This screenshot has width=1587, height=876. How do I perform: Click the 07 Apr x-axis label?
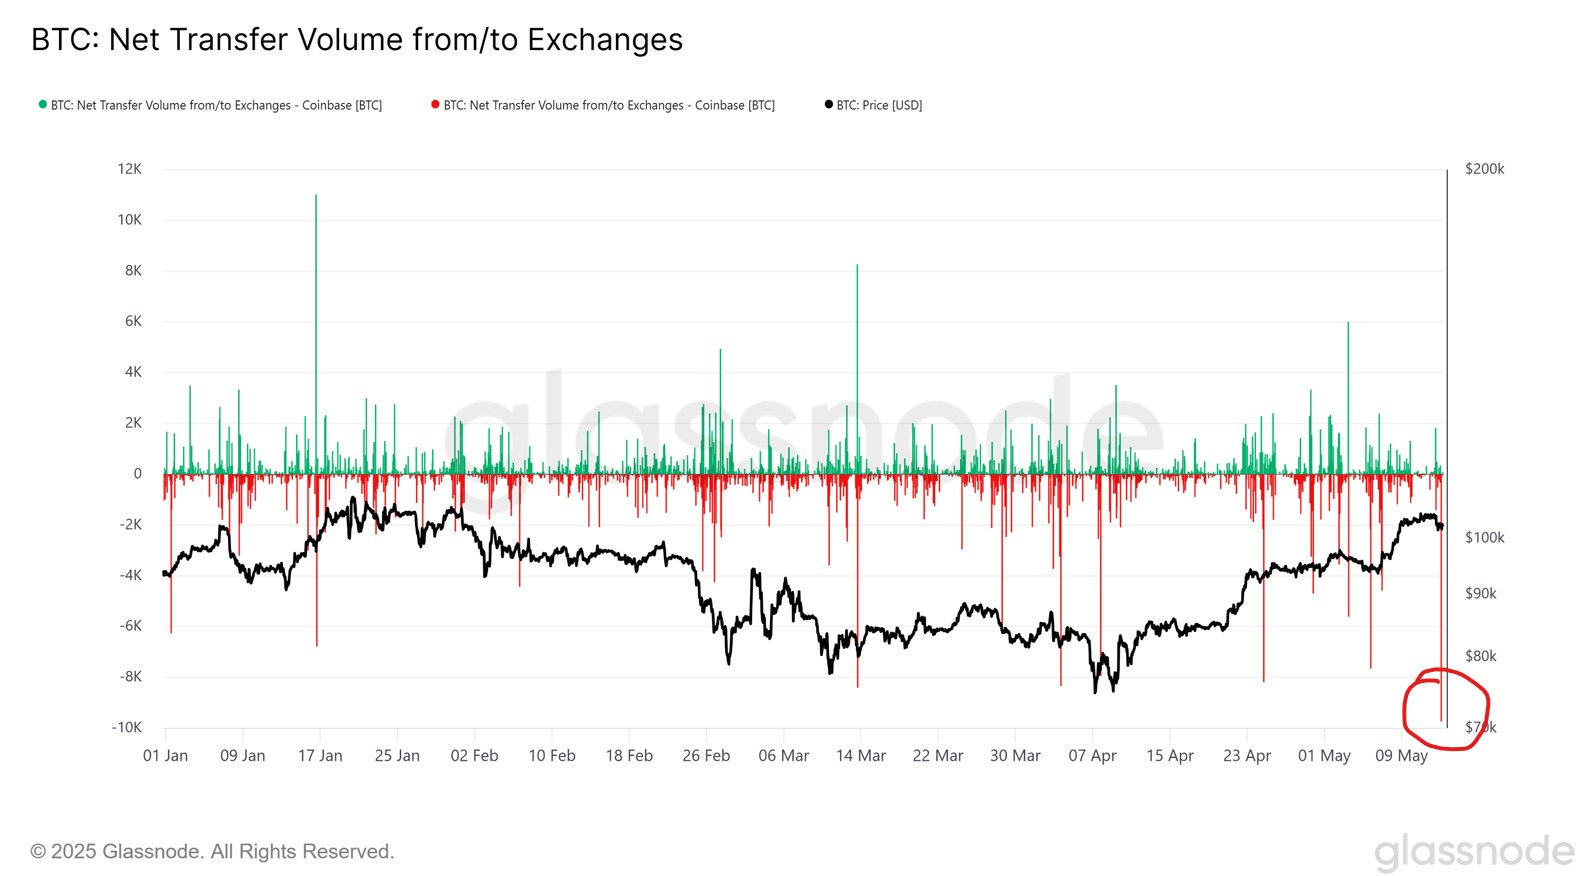pos(1092,756)
